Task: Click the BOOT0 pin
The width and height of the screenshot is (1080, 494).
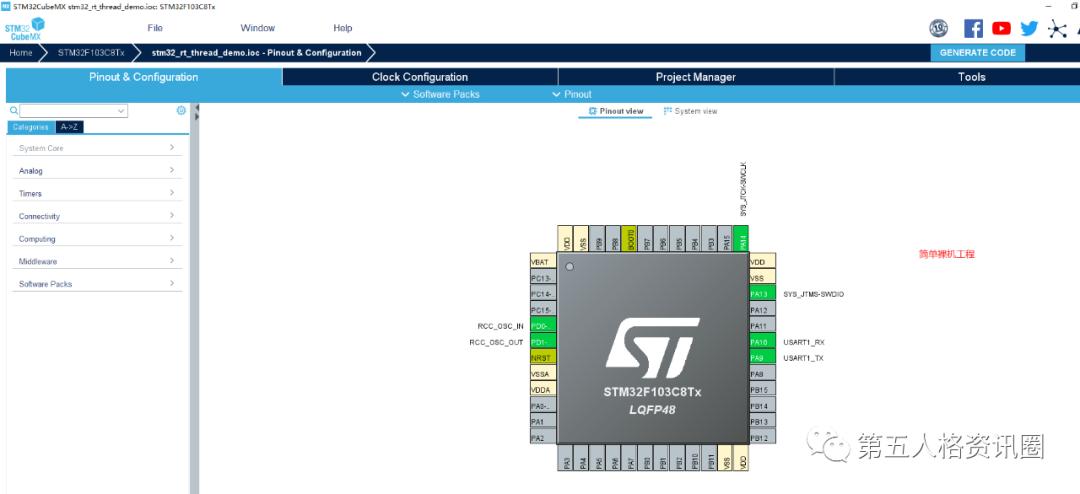Action: [630, 238]
